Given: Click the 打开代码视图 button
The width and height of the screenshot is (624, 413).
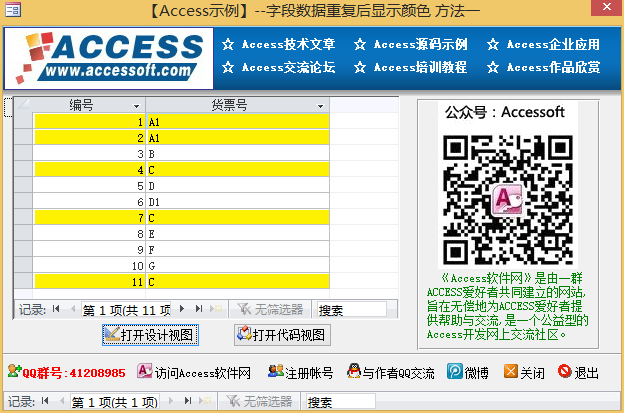Looking at the screenshot, I should [282, 335].
